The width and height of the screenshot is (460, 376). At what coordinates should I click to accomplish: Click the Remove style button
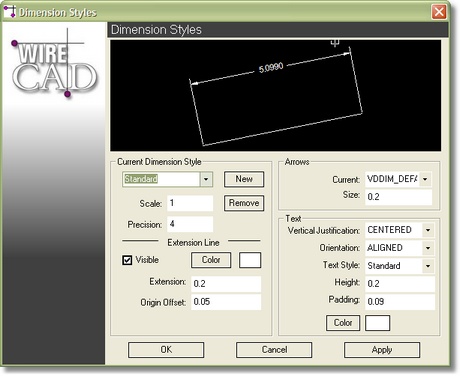point(244,203)
